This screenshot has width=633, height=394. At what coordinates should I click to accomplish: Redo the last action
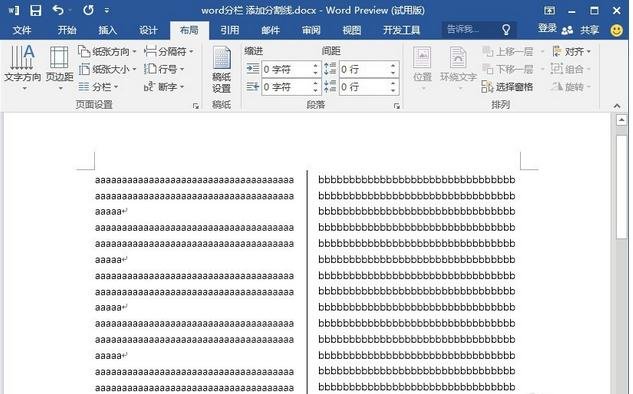(88, 10)
